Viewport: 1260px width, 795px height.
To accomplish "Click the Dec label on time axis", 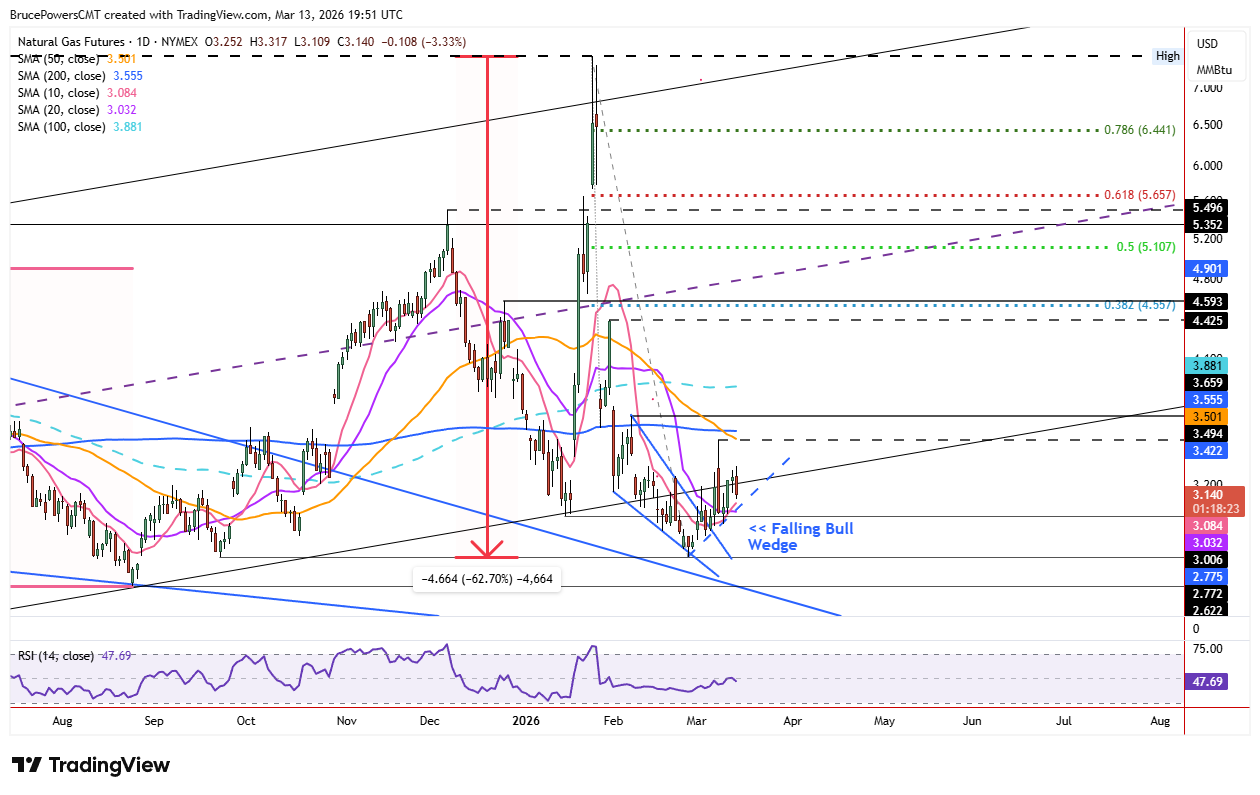I will click(x=432, y=720).
